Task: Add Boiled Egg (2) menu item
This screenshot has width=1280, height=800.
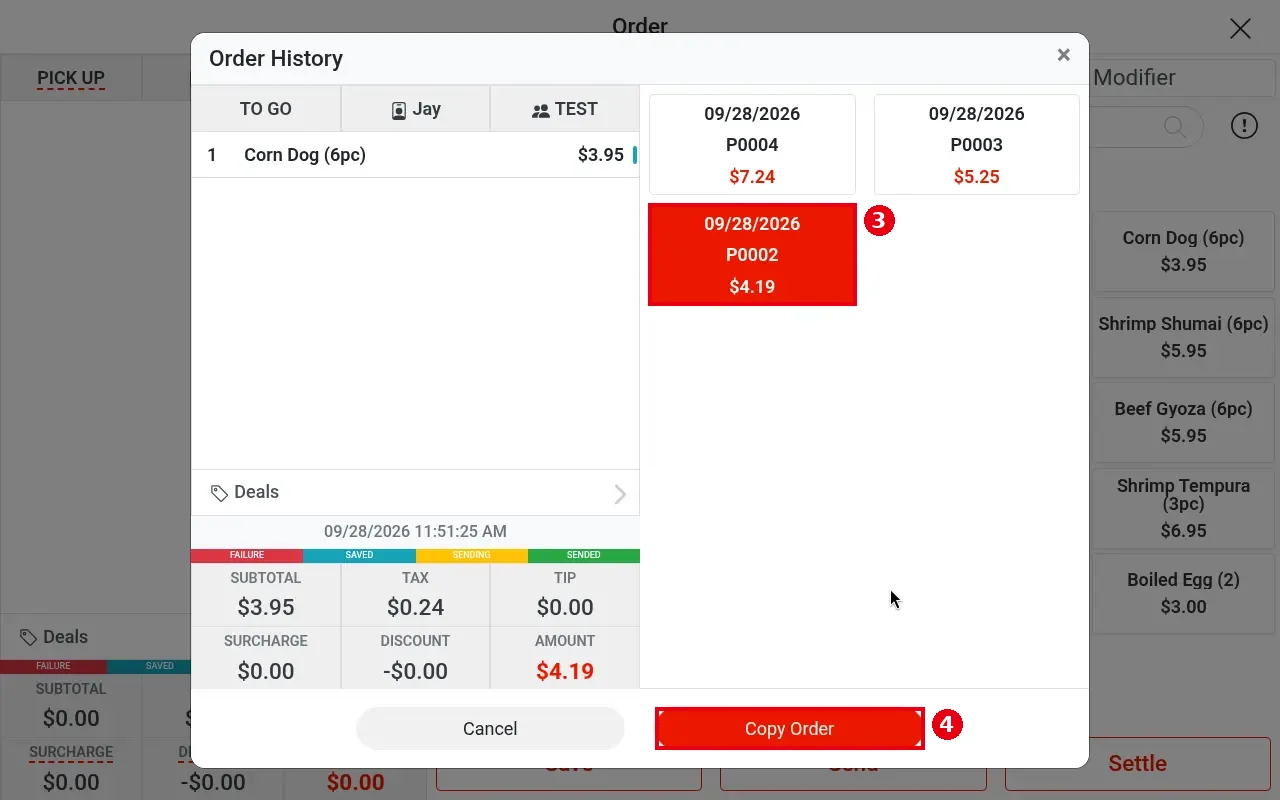Action: pyautogui.click(x=1184, y=593)
